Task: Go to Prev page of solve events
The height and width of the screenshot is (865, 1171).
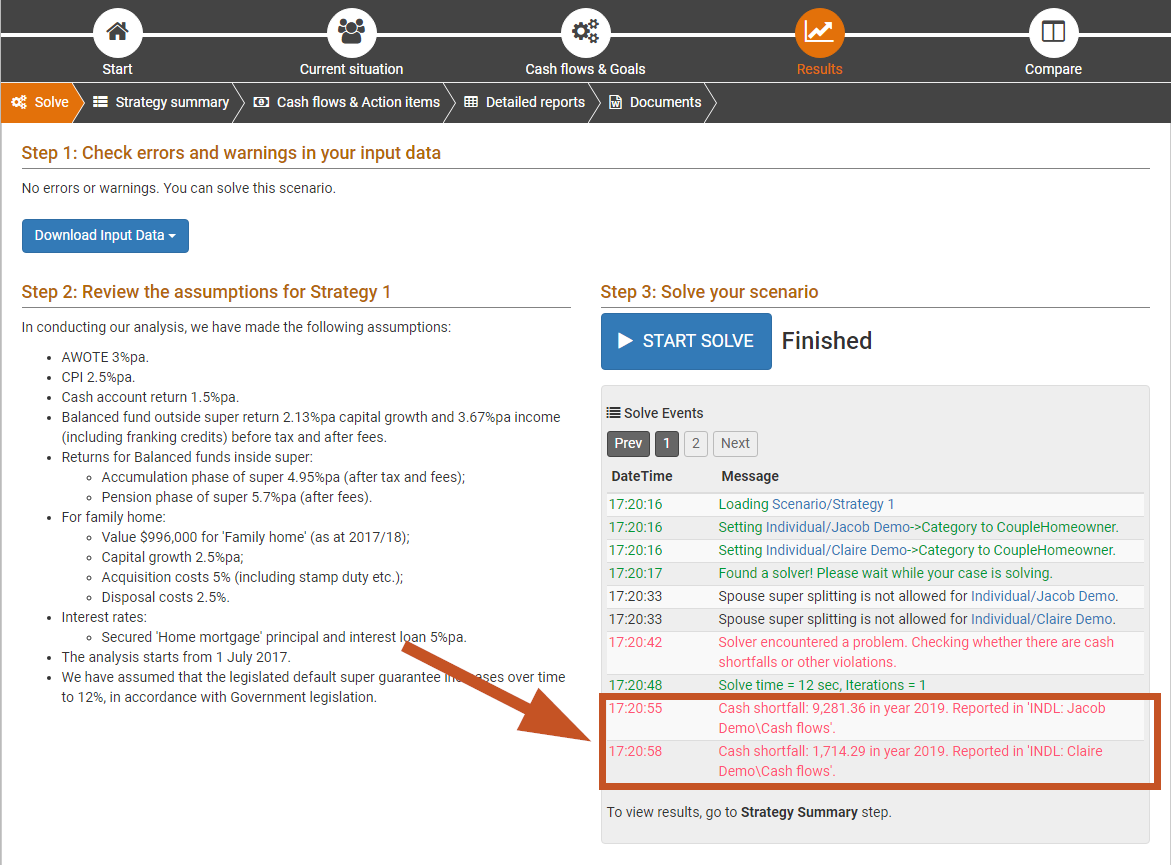Action: [628, 443]
